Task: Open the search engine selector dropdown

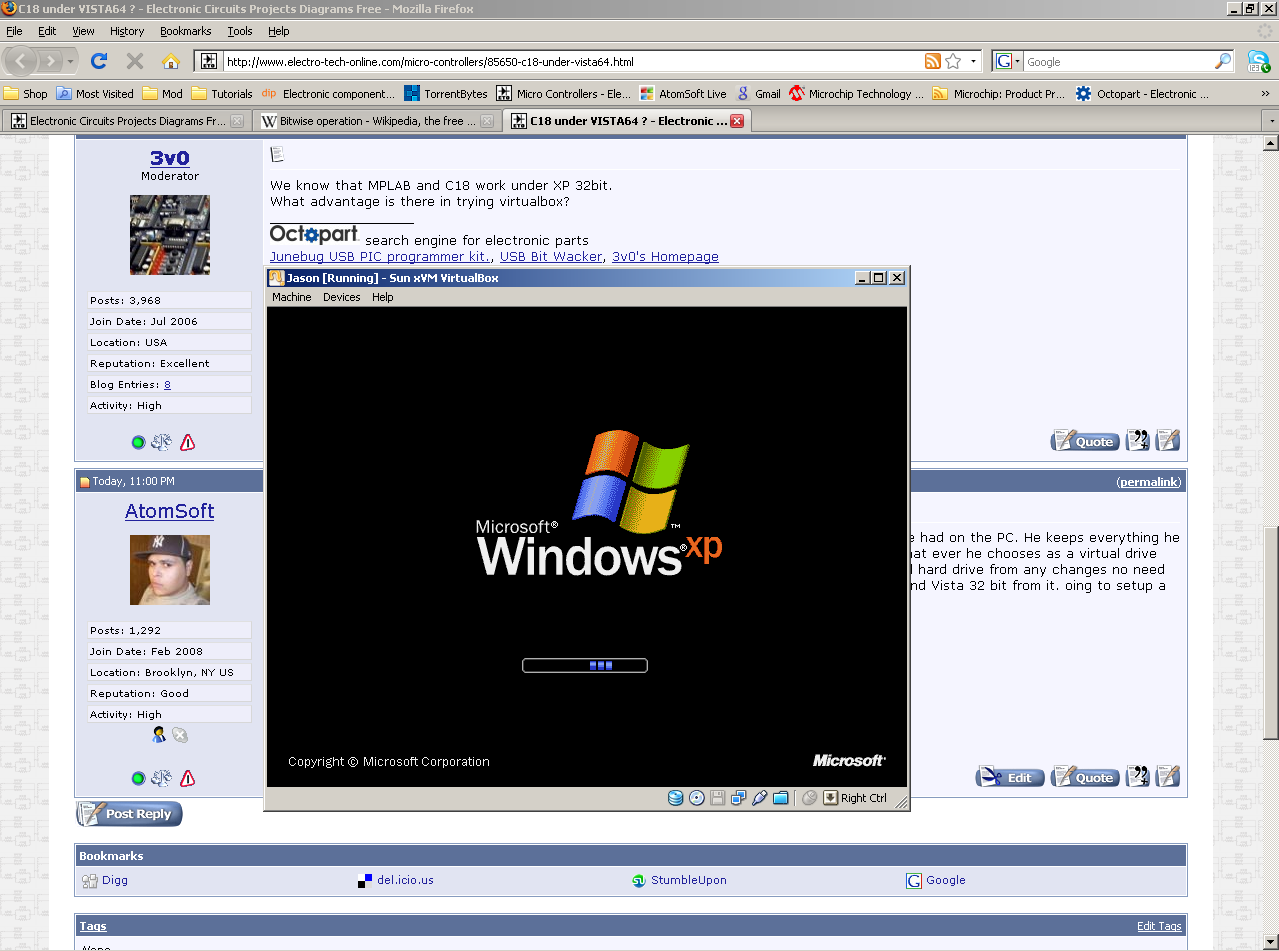Action: click(1008, 61)
